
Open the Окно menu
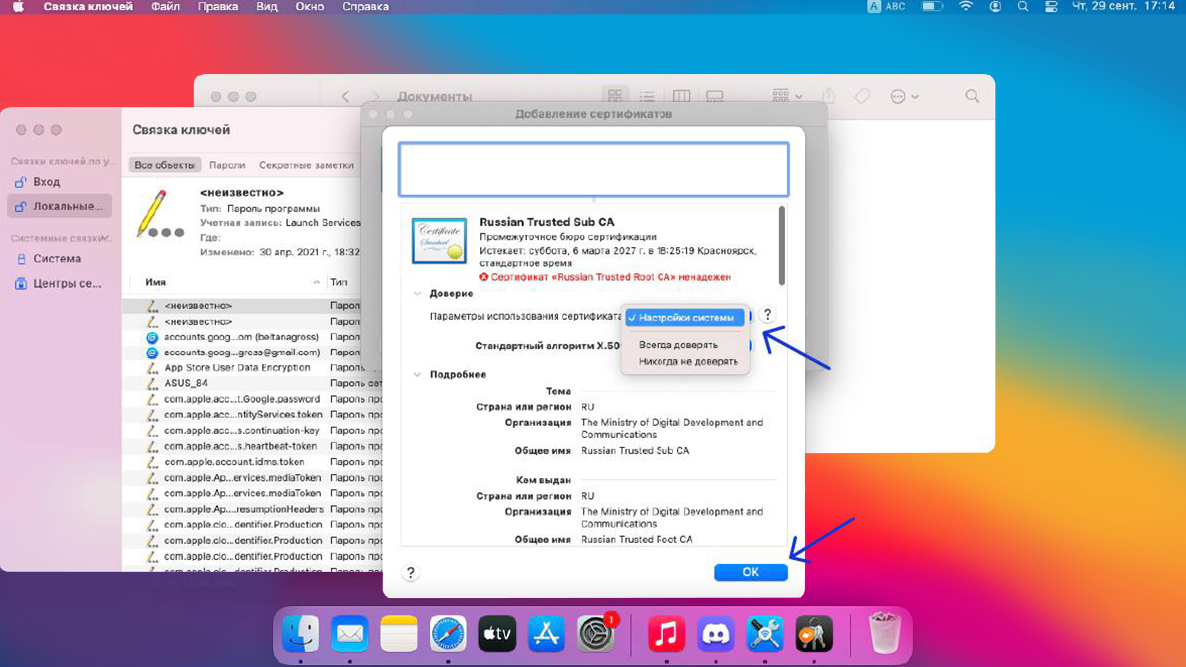(x=309, y=6)
